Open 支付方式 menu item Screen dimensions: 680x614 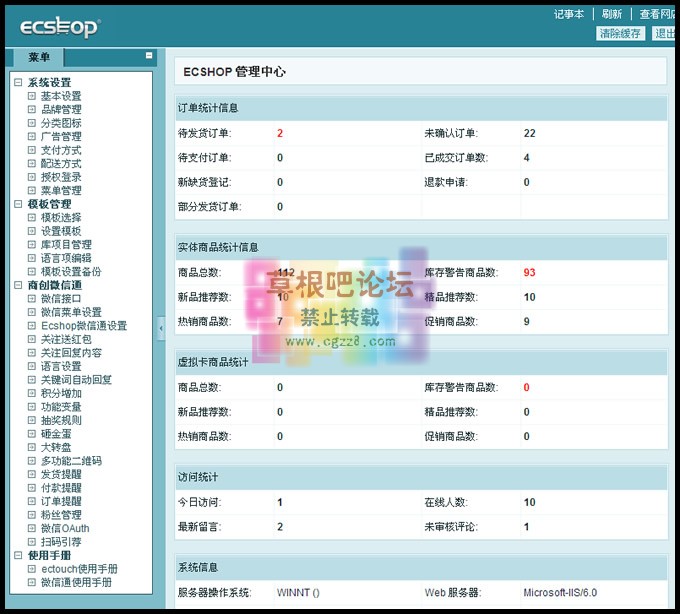coord(61,150)
